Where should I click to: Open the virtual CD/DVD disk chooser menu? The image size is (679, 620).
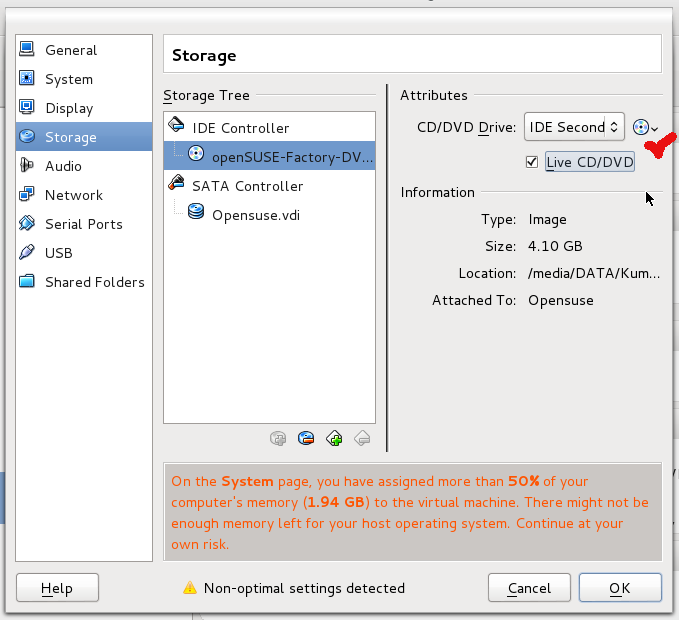645,127
